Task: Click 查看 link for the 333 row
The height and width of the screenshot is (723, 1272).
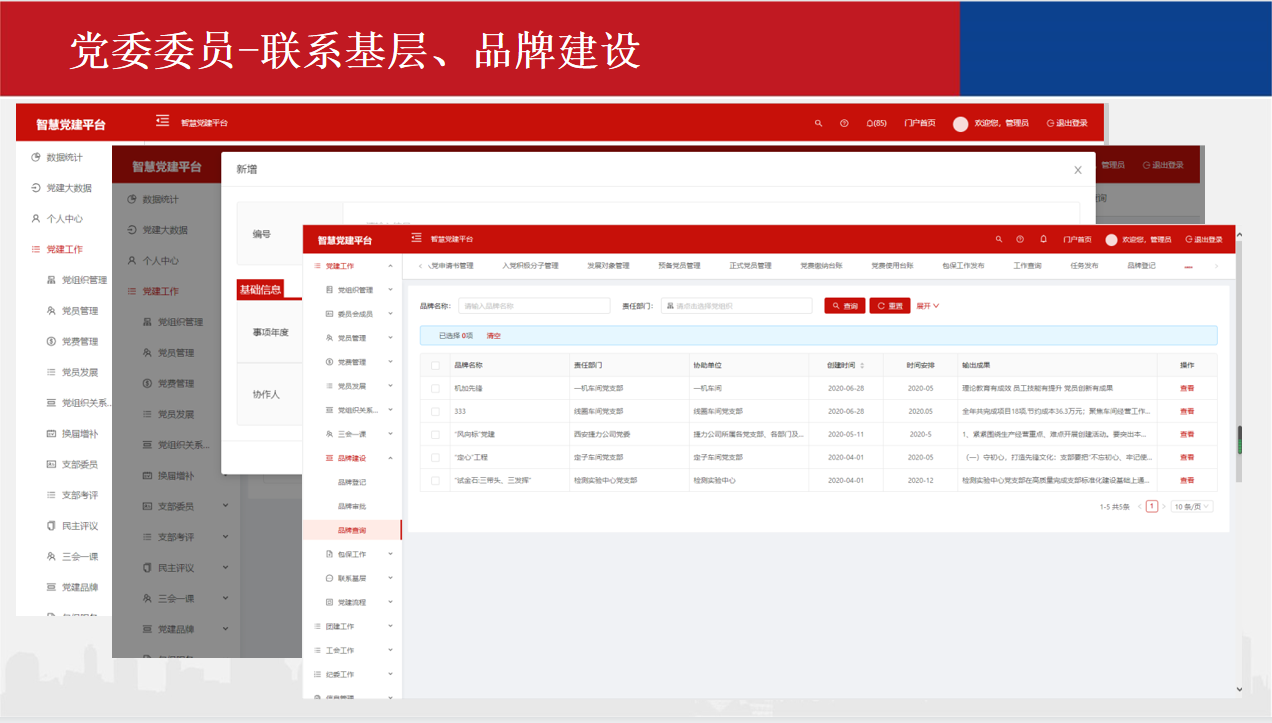Action: click(1186, 412)
